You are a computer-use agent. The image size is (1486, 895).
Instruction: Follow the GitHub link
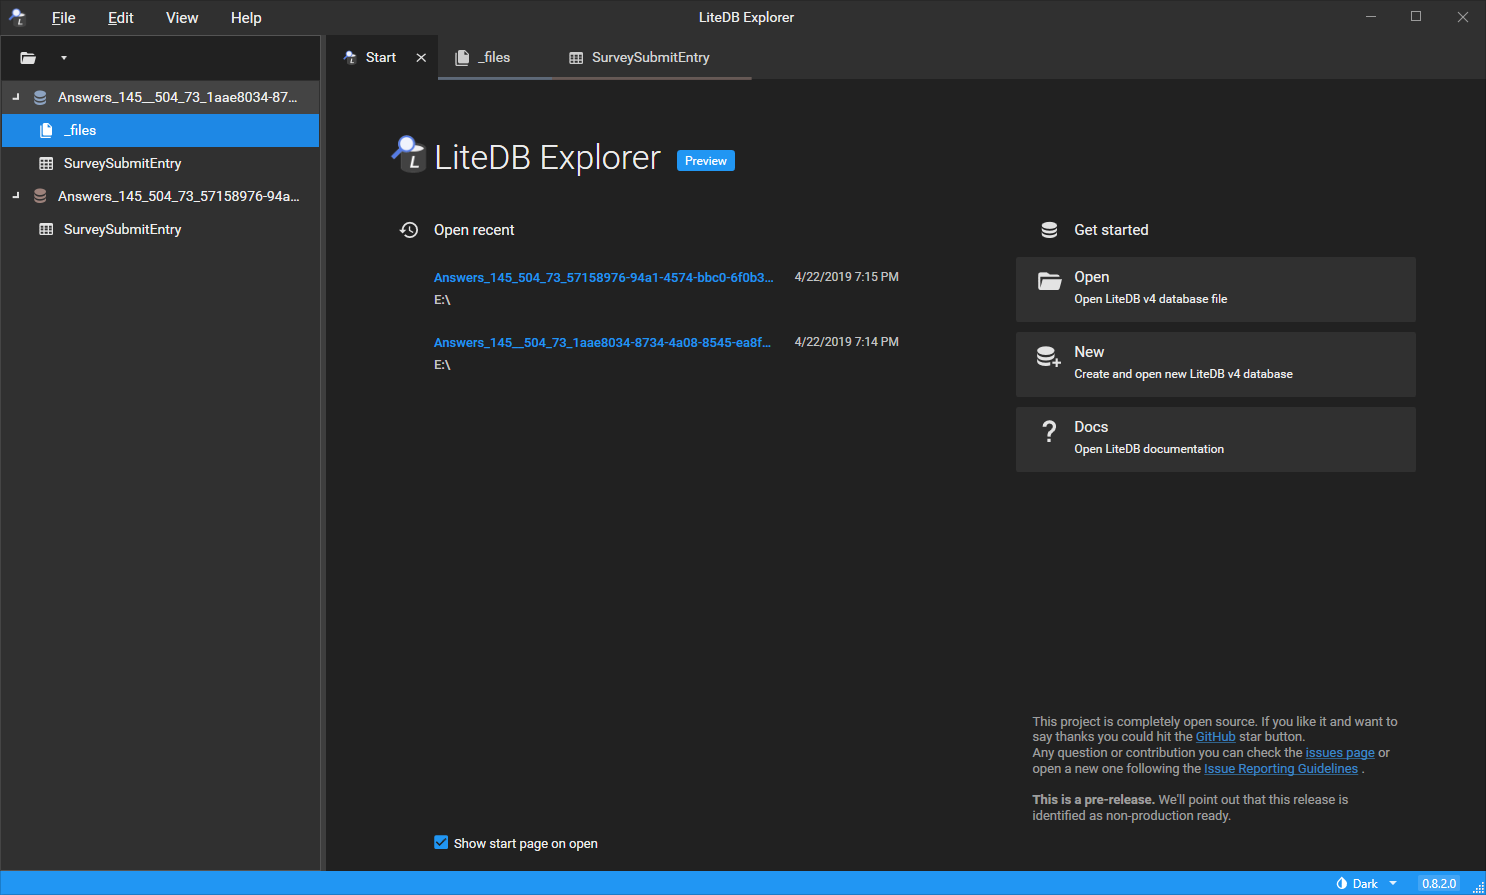[x=1215, y=737]
